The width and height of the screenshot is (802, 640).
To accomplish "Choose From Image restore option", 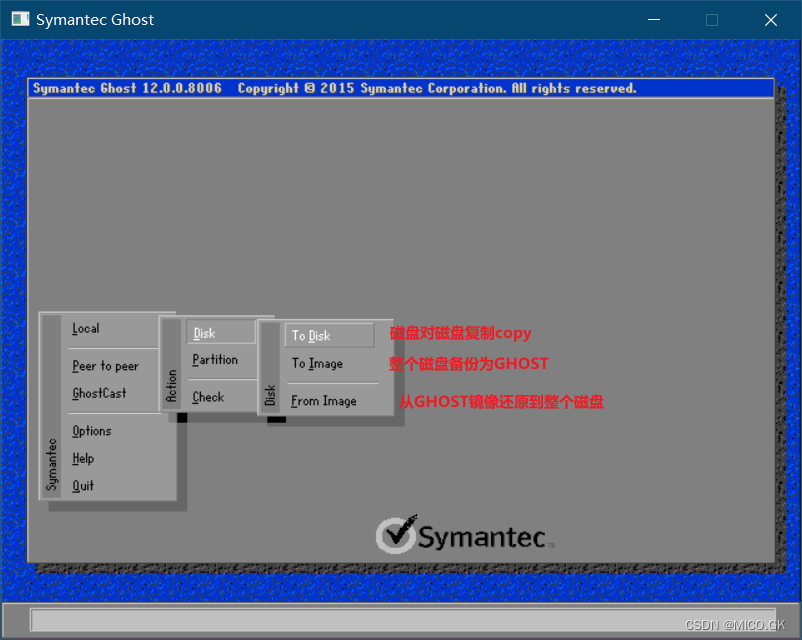I will 324,401.
